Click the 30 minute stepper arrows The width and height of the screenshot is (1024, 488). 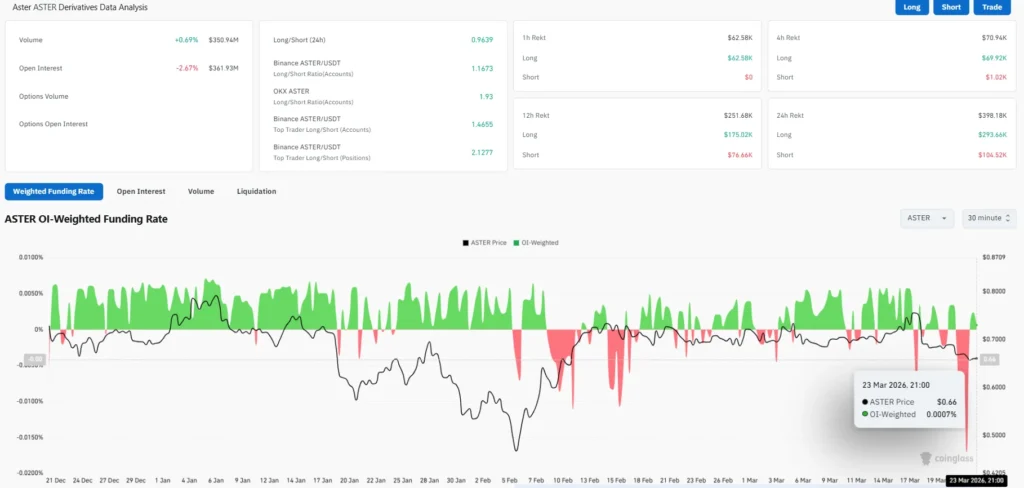[1007, 218]
